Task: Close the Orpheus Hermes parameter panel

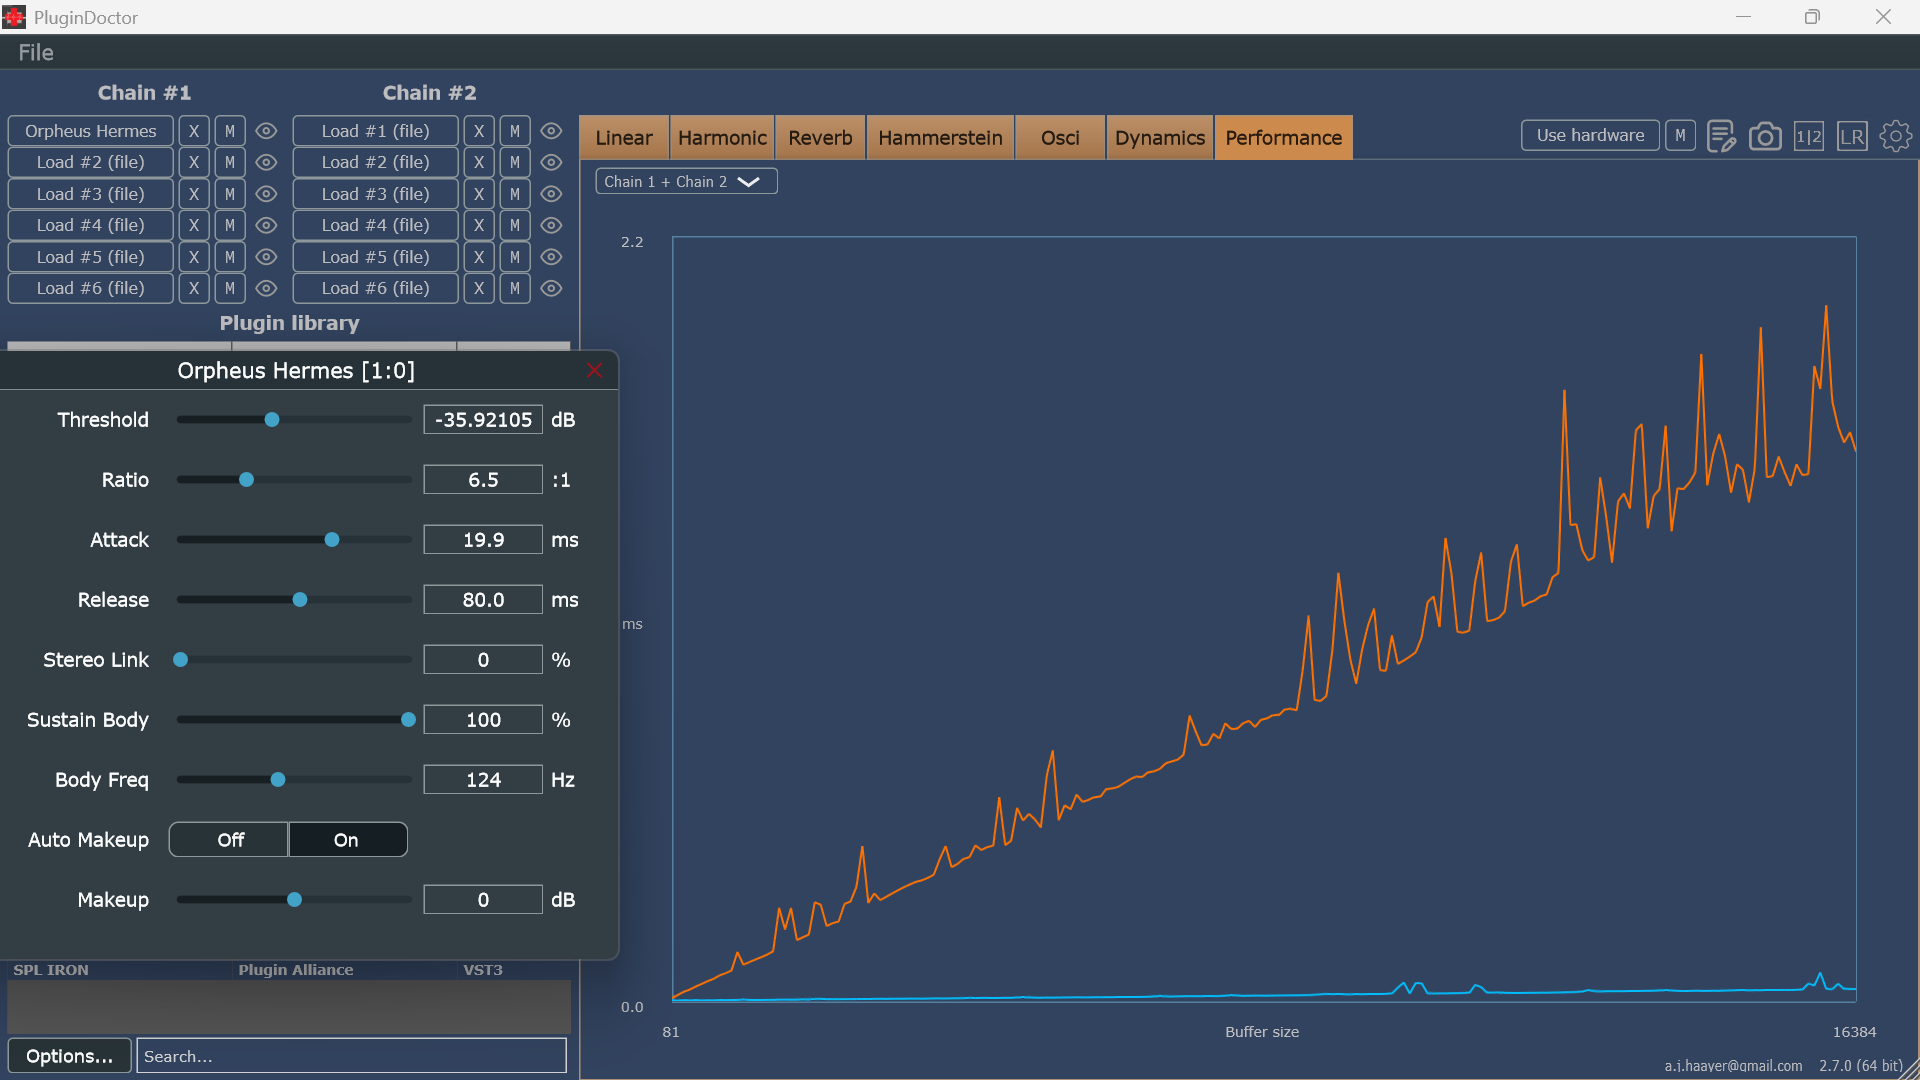Action: (595, 370)
